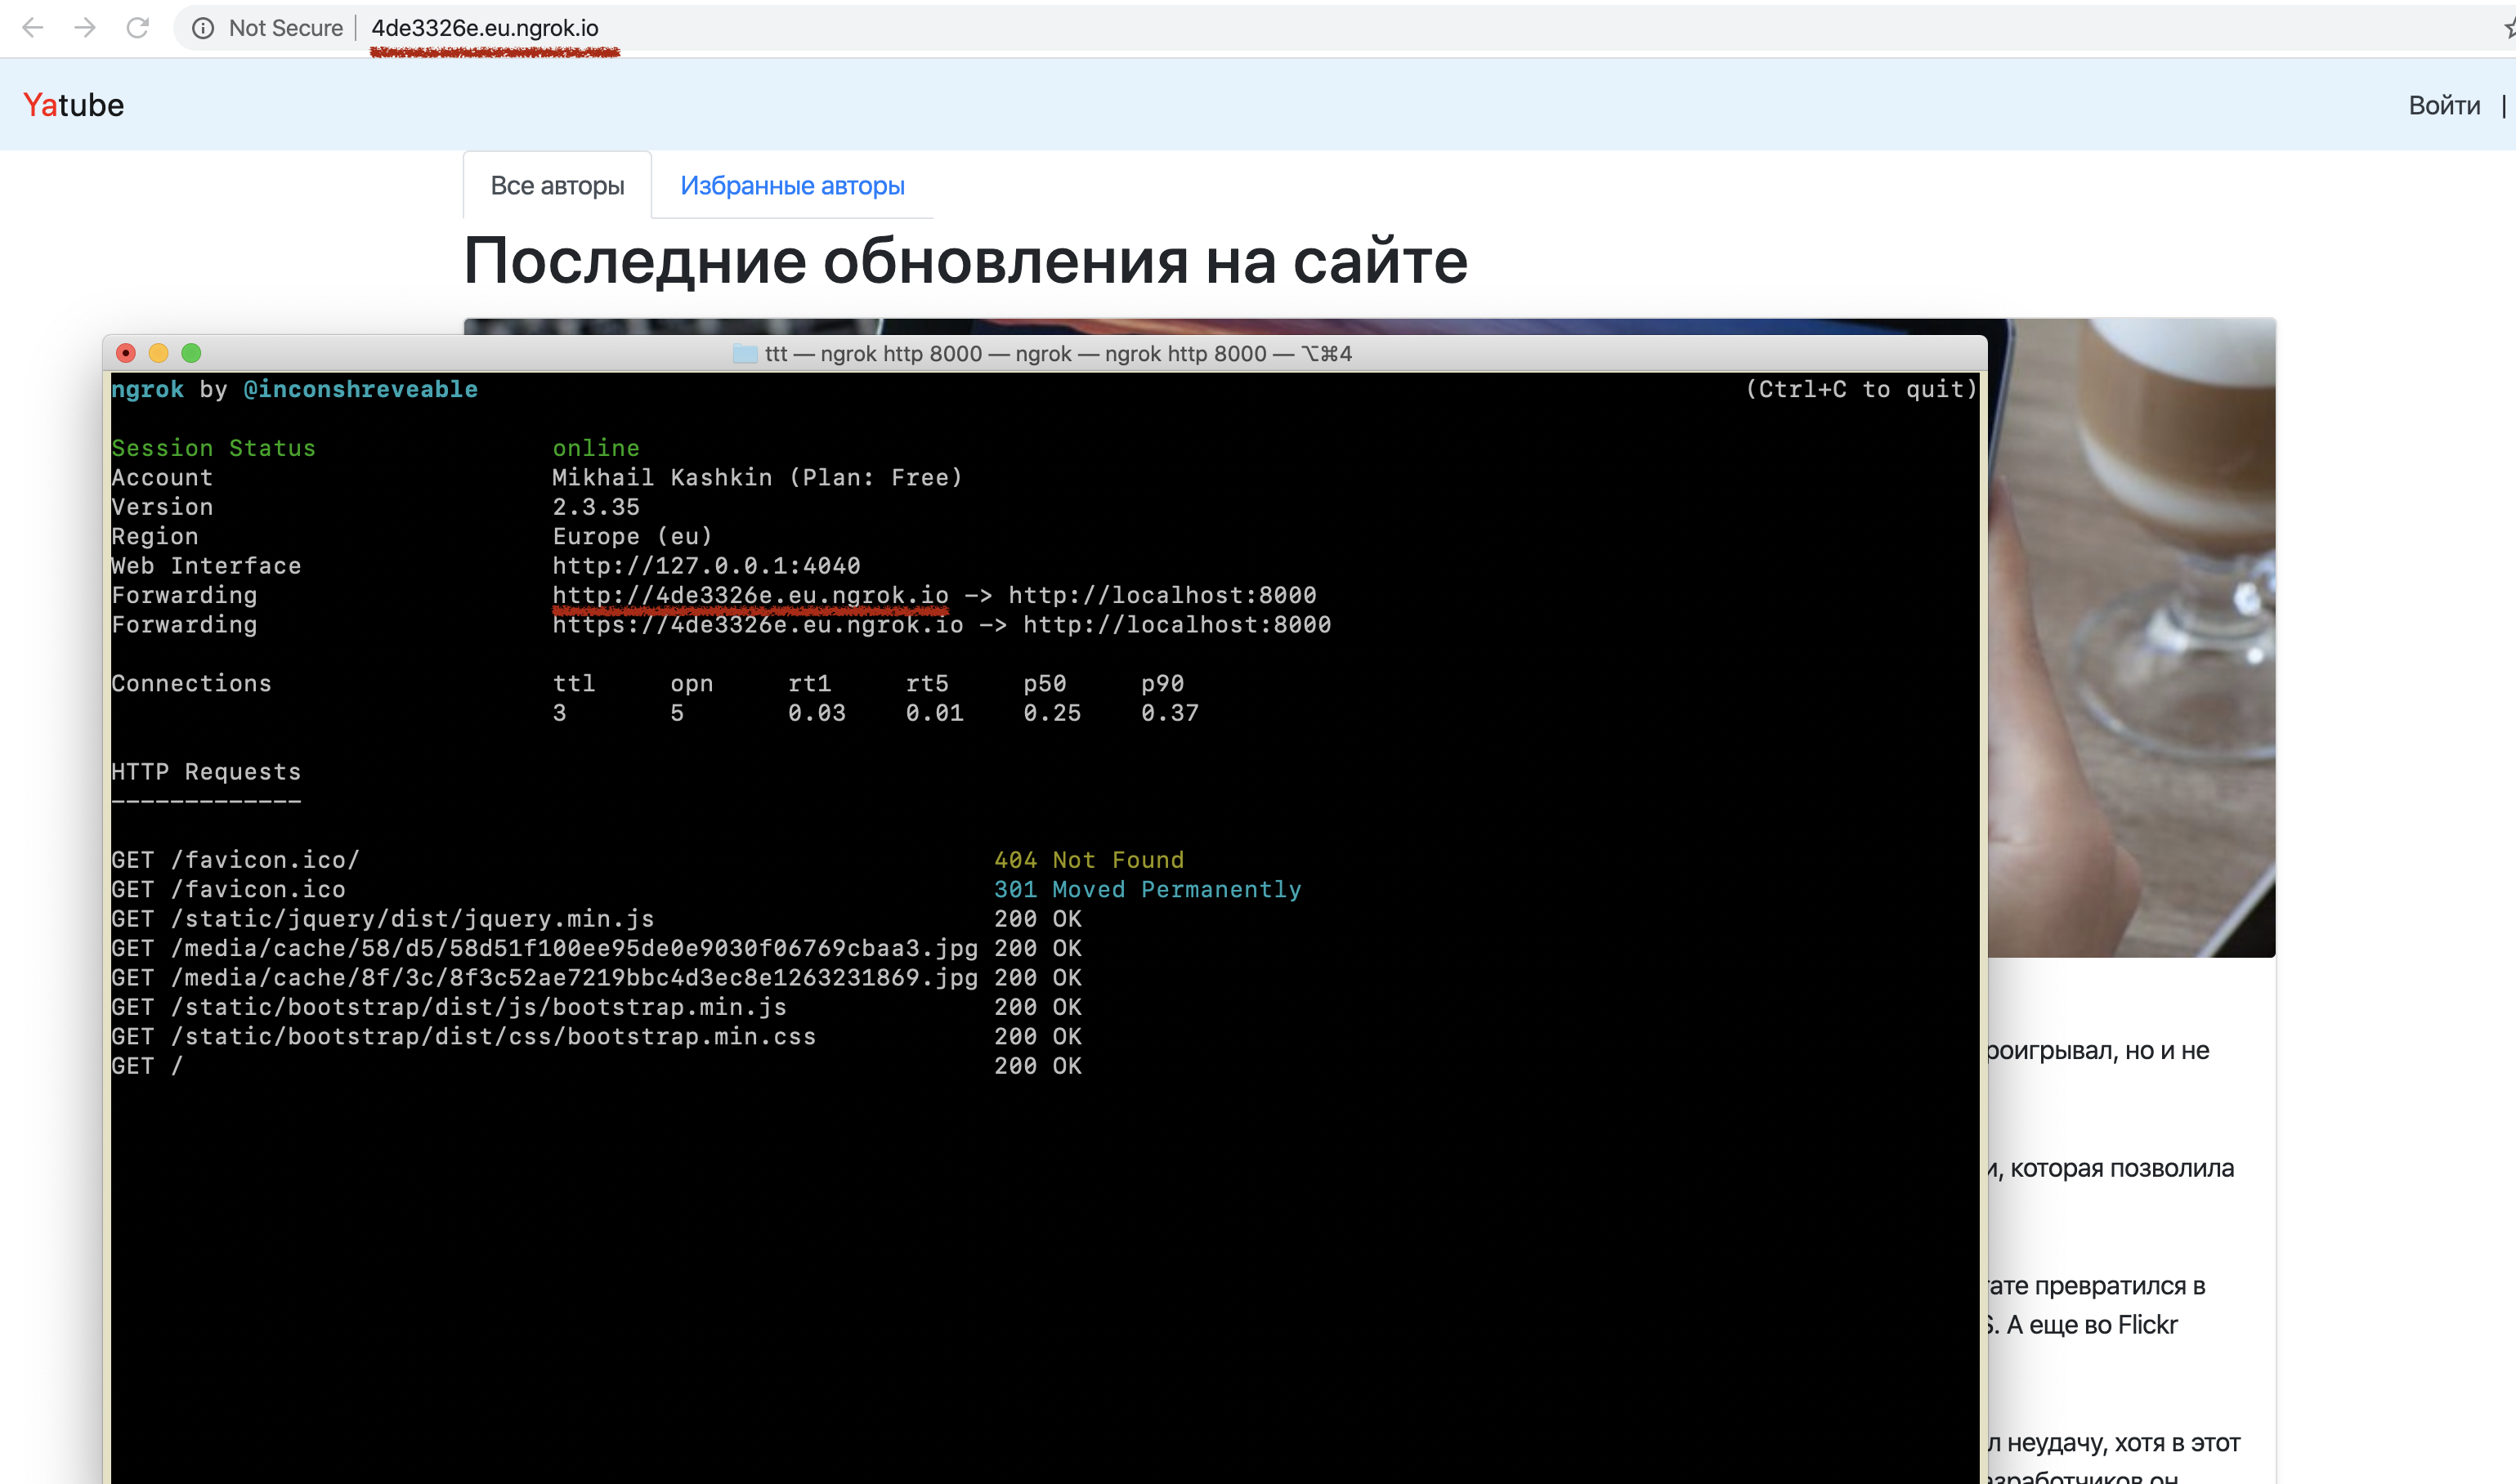Close the ngrok terminal window

[126, 353]
